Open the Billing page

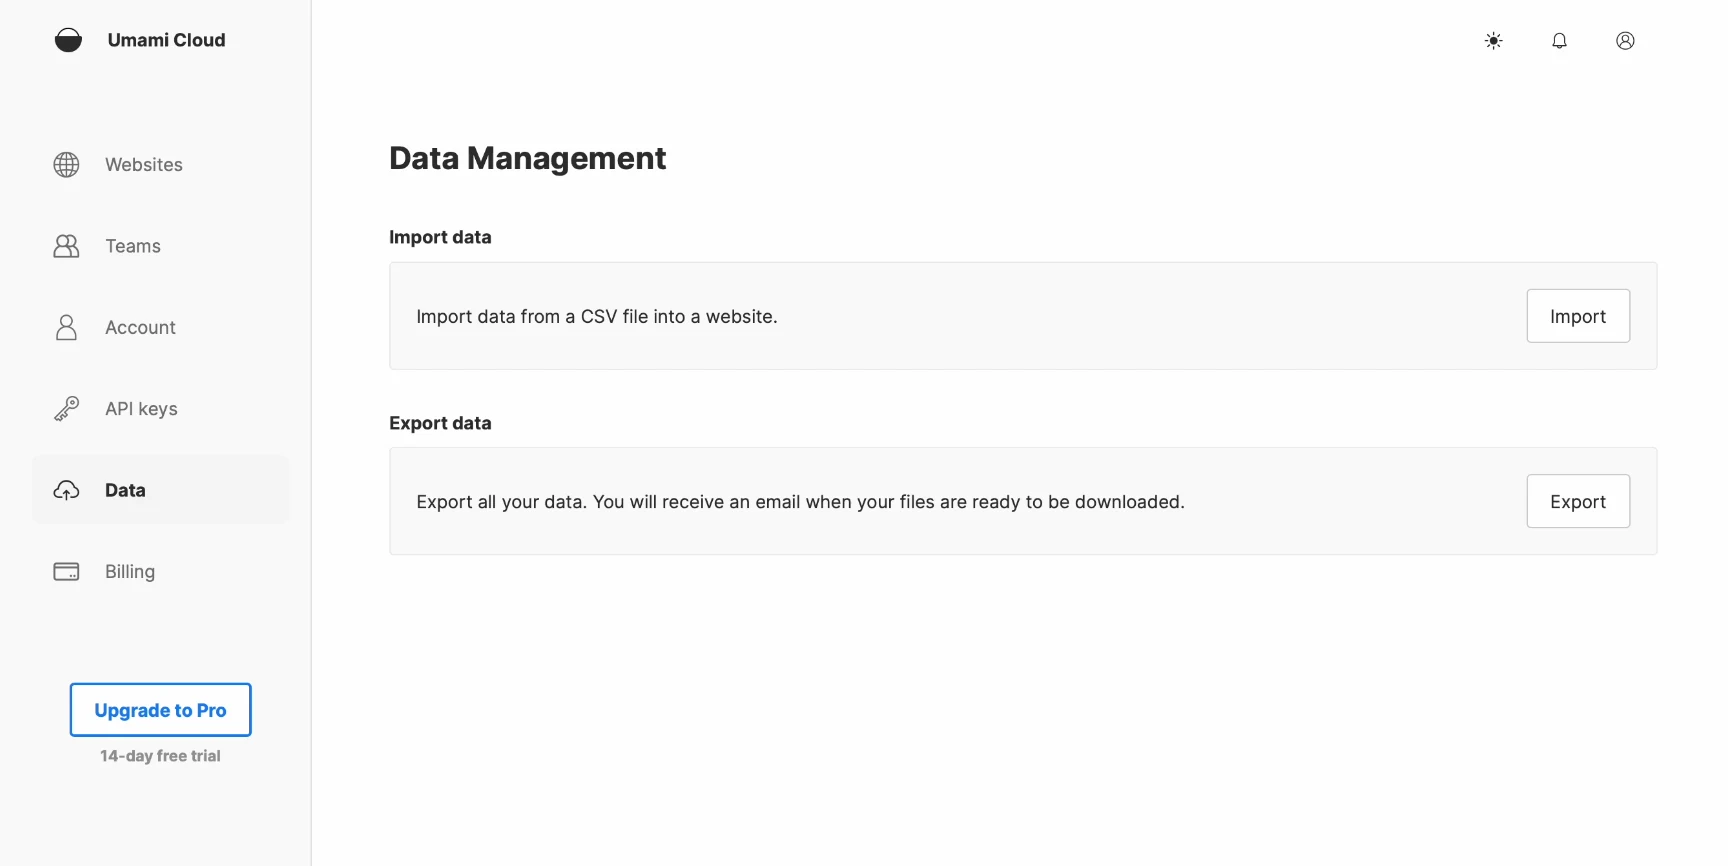coord(129,571)
